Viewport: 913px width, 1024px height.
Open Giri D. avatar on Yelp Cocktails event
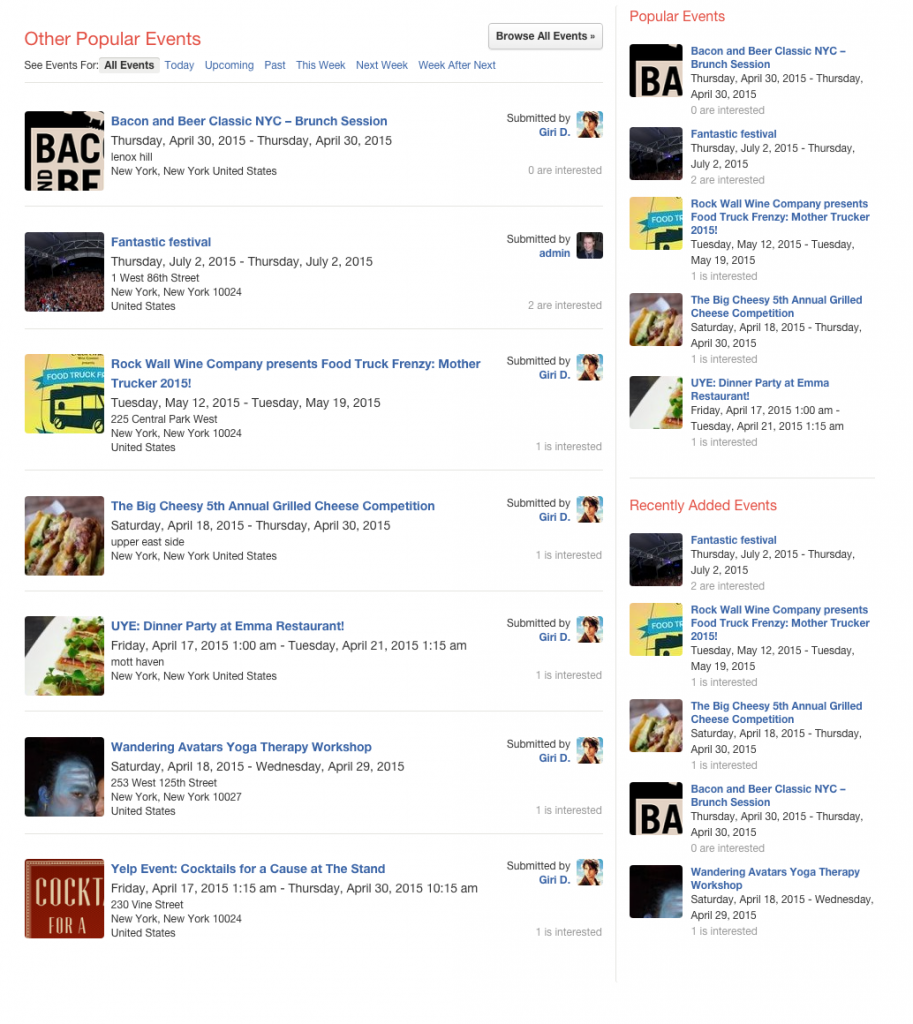click(x=589, y=872)
